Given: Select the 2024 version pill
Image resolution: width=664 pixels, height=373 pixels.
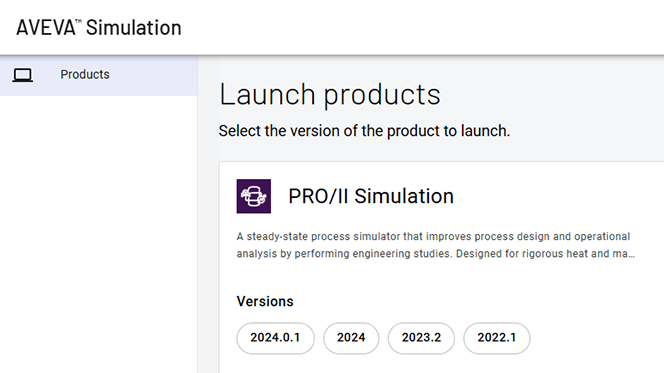Looking at the screenshot, I should (351, 338).
